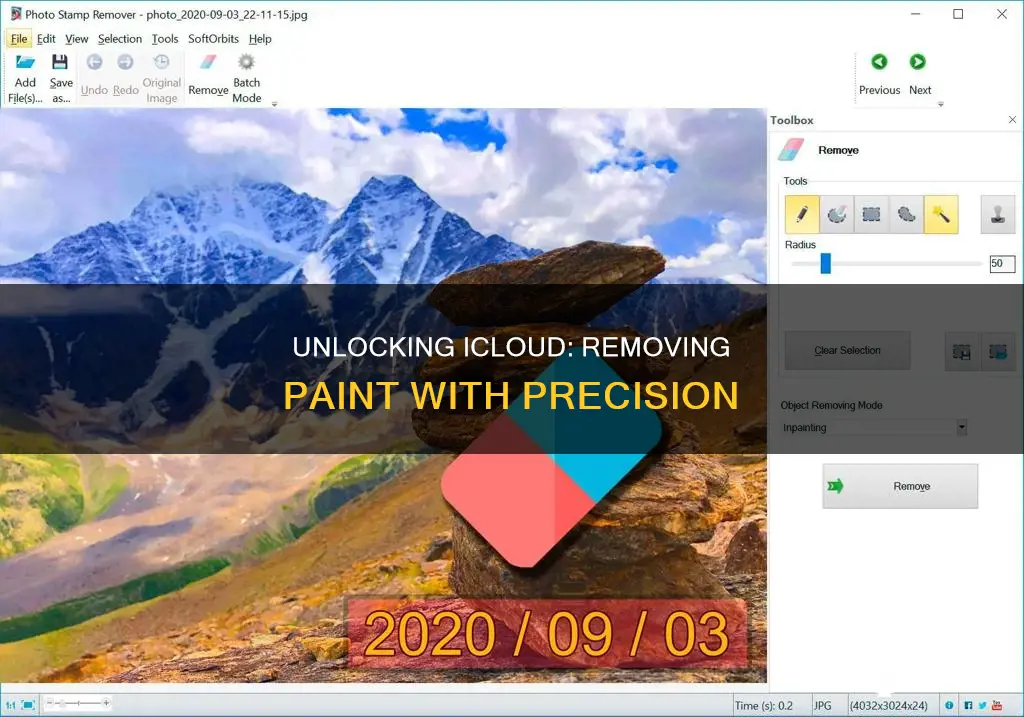Click the Redo arrow icon
Screen dimensions: 1024x717
click(125, 63)
